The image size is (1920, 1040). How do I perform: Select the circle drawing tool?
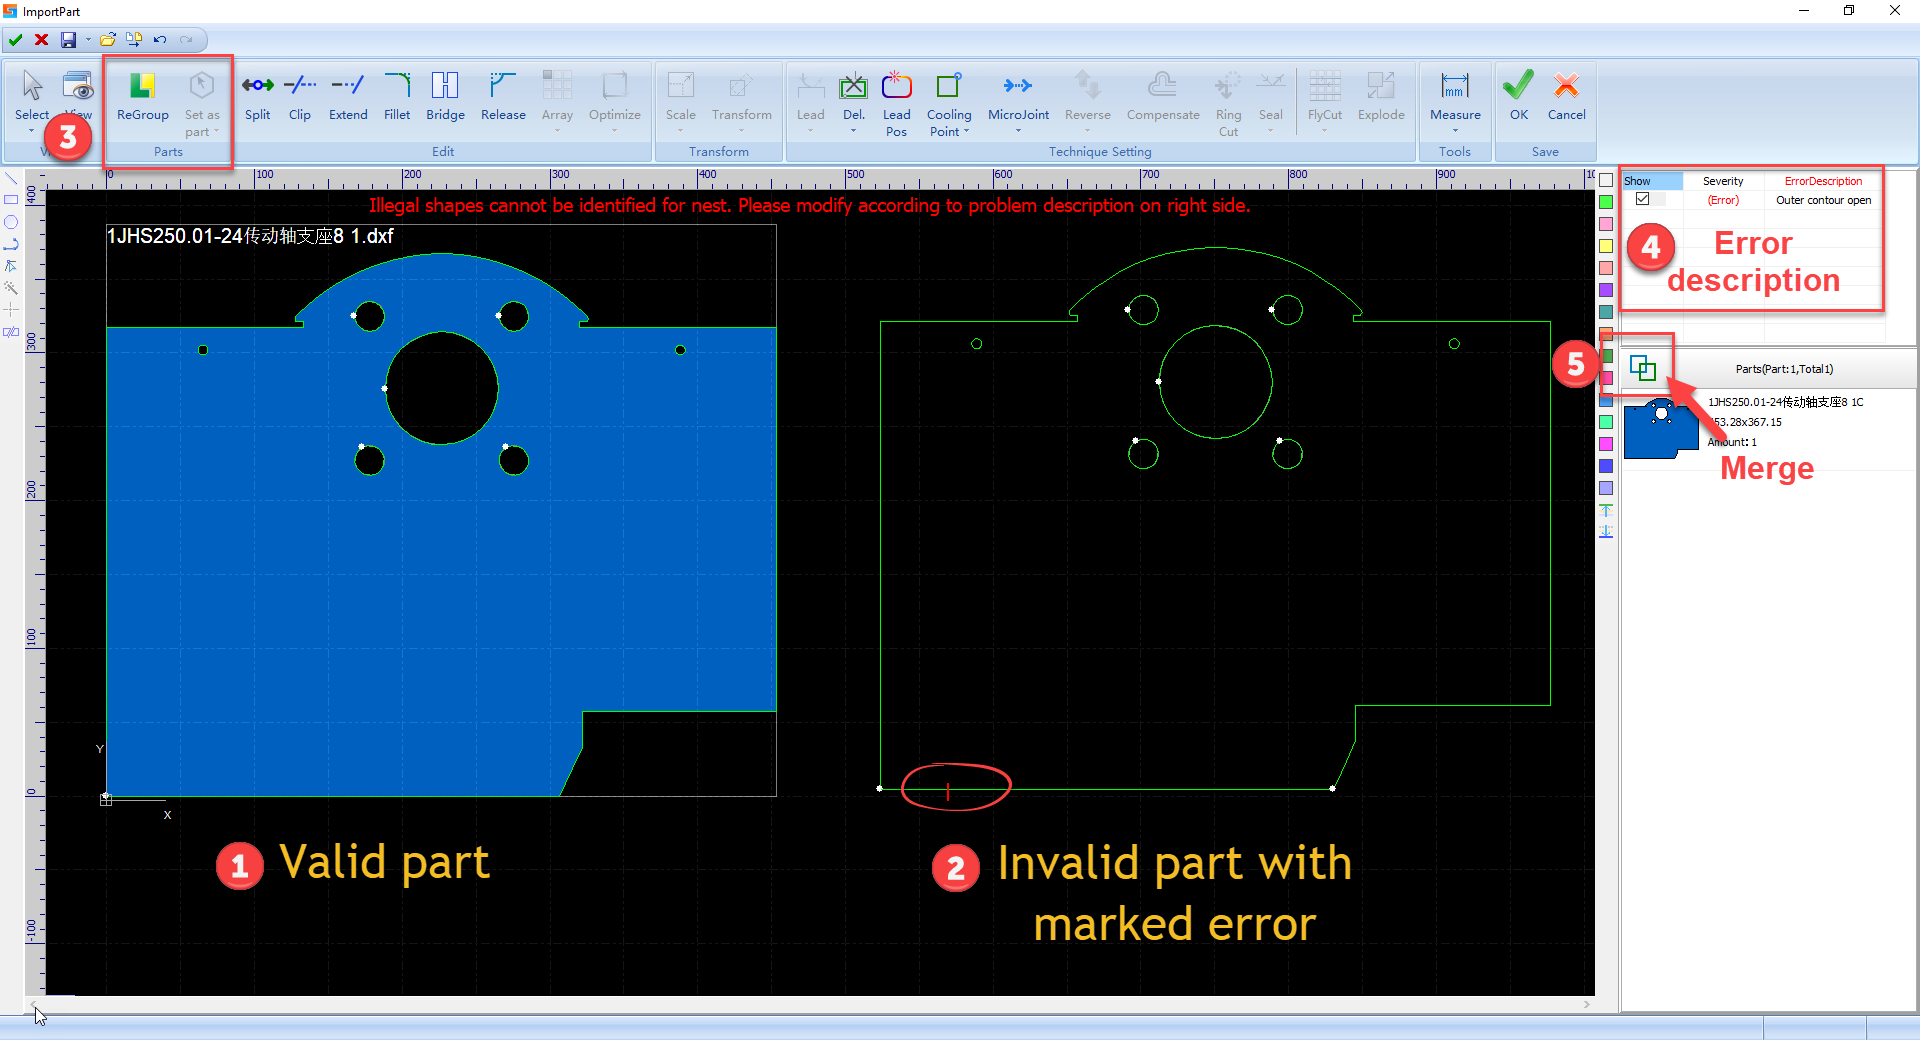(11, 222)
